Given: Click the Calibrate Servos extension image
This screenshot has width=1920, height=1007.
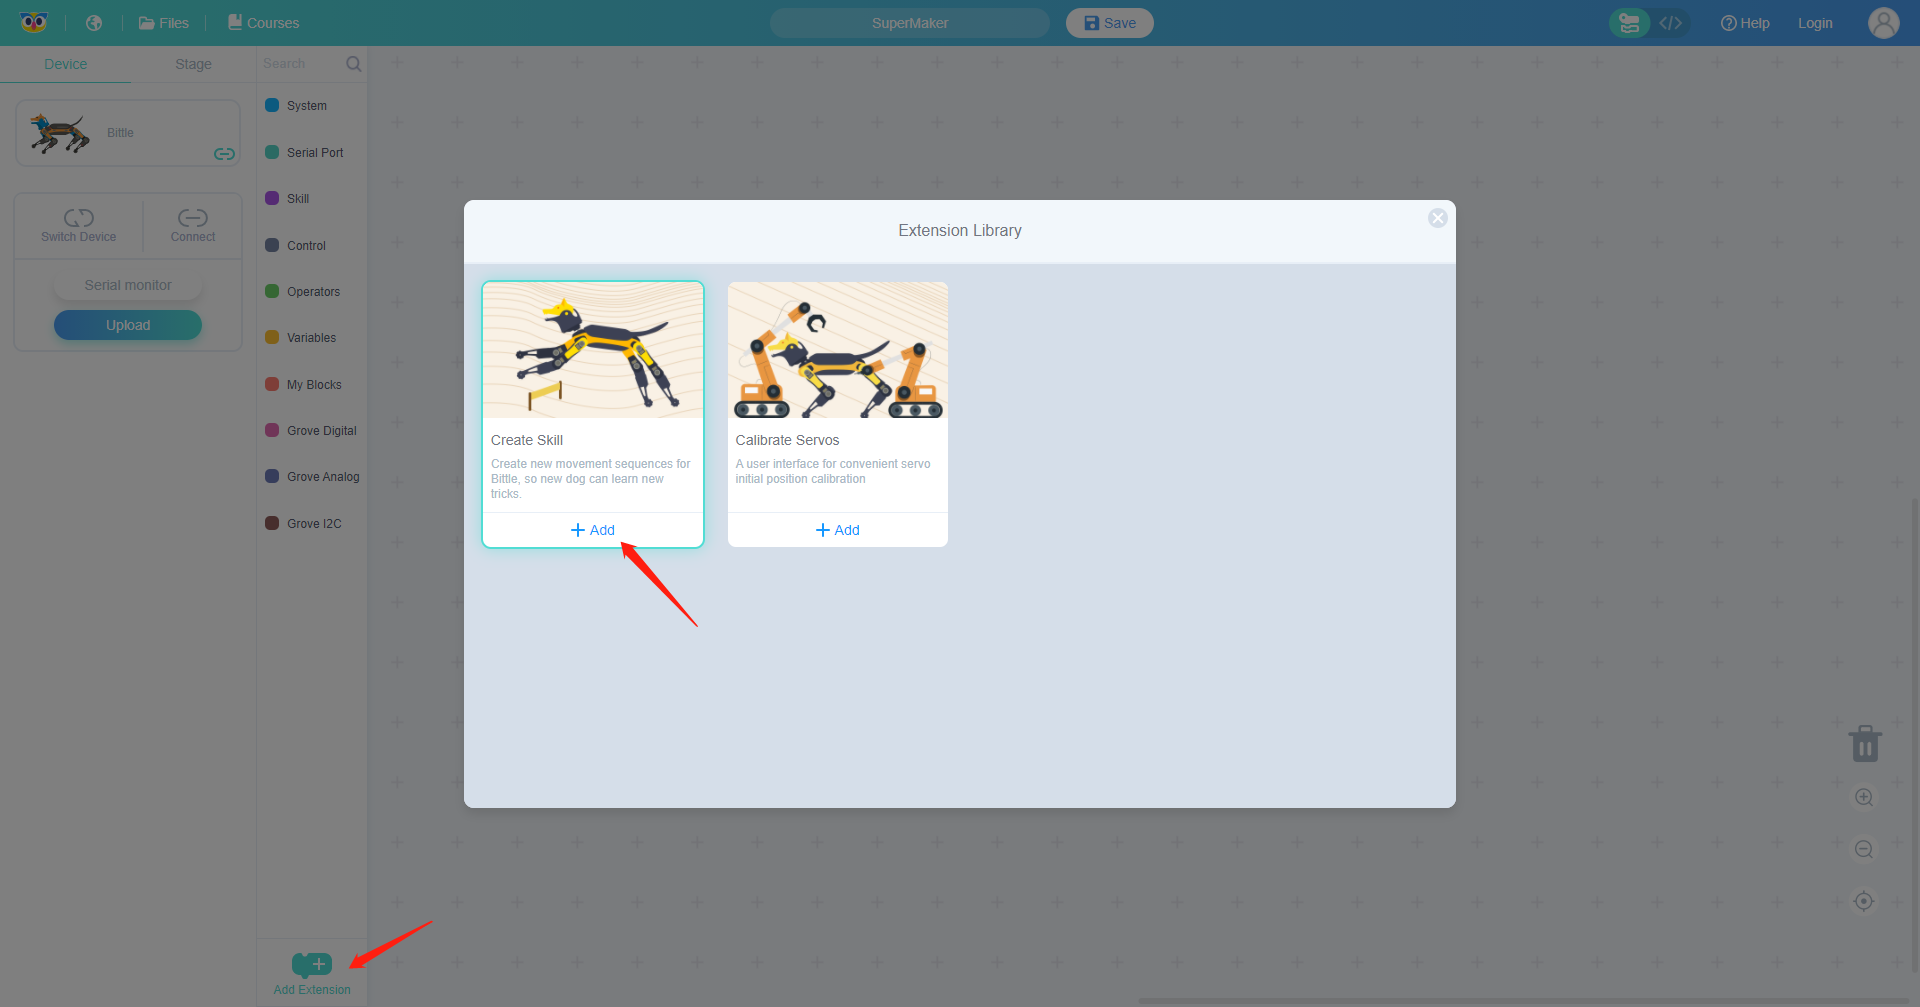Looking at the screenshot, I should pyautogui.click(x=838, y=350).
